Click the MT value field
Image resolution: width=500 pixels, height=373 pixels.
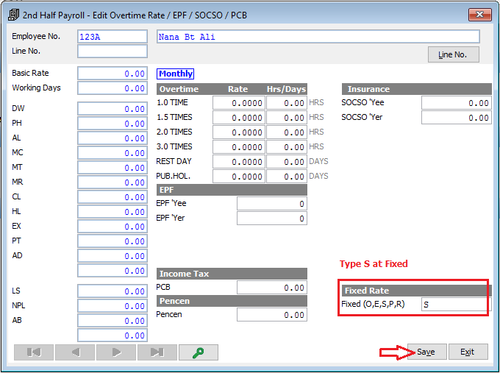pos(112,167)
